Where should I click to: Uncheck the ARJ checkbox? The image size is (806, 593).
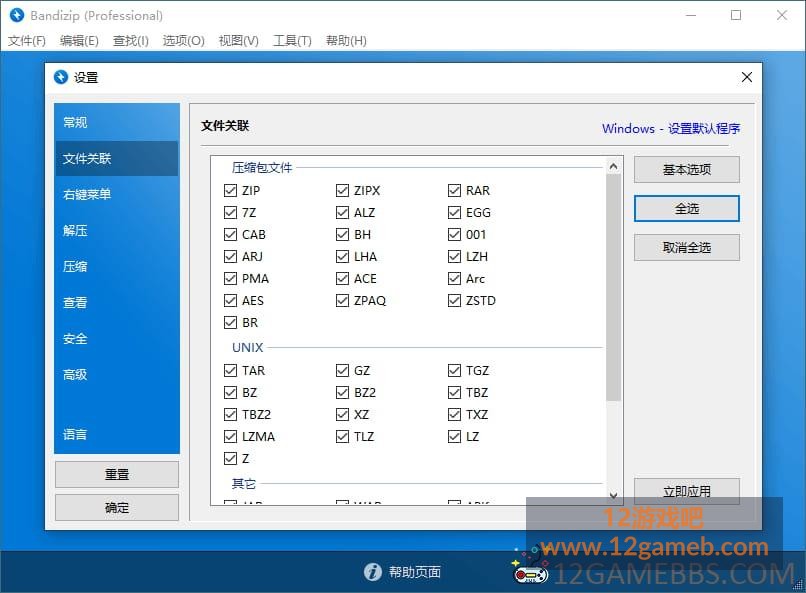click(x=230, y=256)
